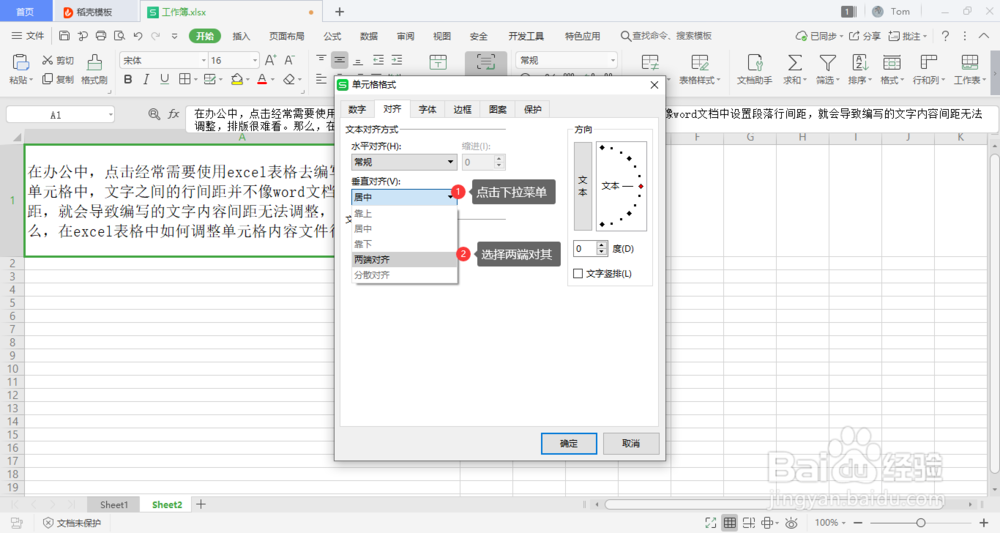
Task: Decrease font size with A- icon
Action: (x=290, y=60)
